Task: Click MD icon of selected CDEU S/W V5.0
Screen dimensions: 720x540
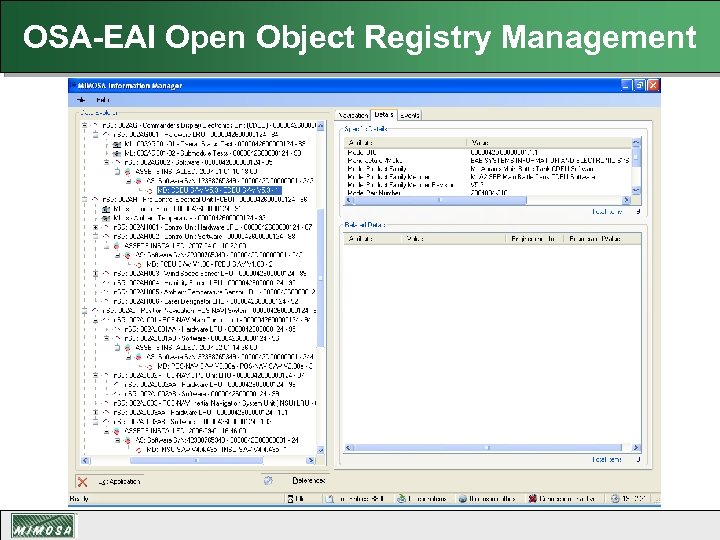Action: tap(149, 190)
